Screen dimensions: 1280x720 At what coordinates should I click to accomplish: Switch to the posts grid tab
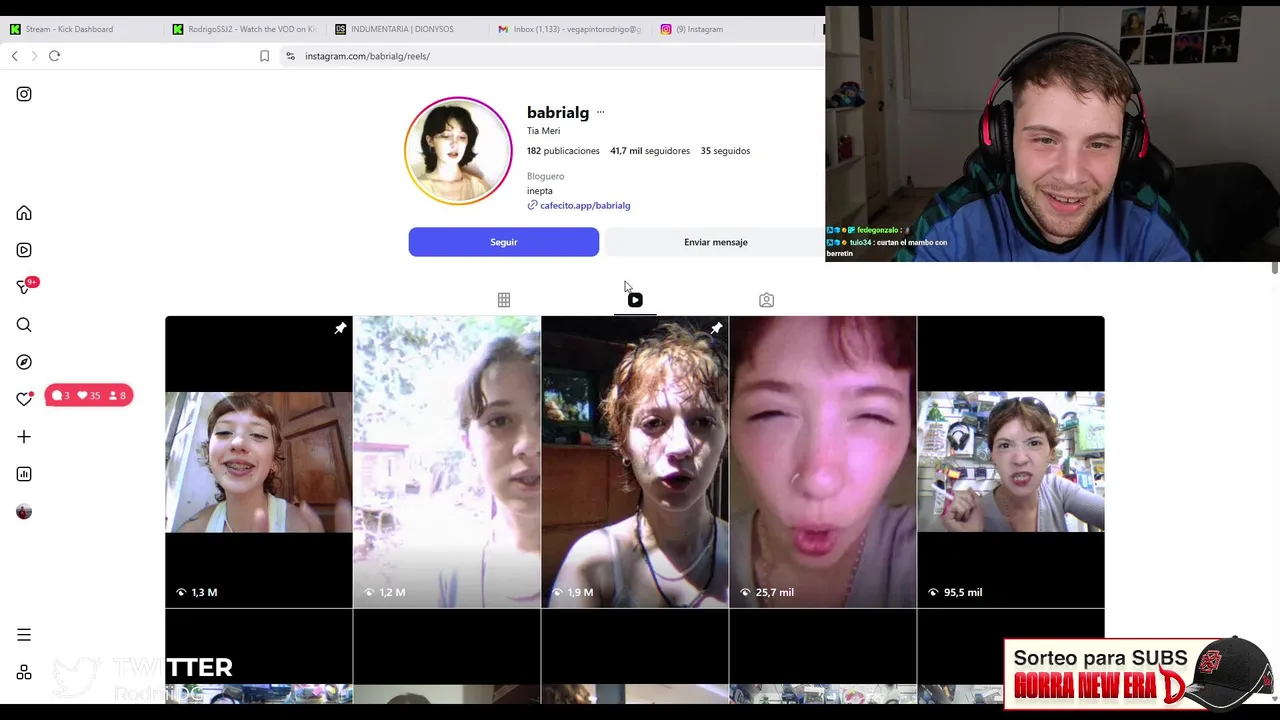[x=504, y=300]
